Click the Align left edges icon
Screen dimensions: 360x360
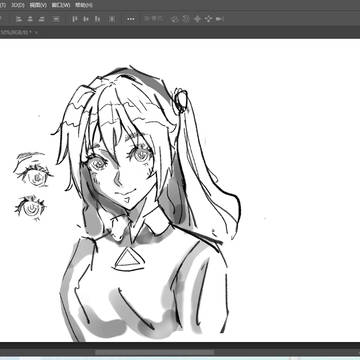pos(19,19)
